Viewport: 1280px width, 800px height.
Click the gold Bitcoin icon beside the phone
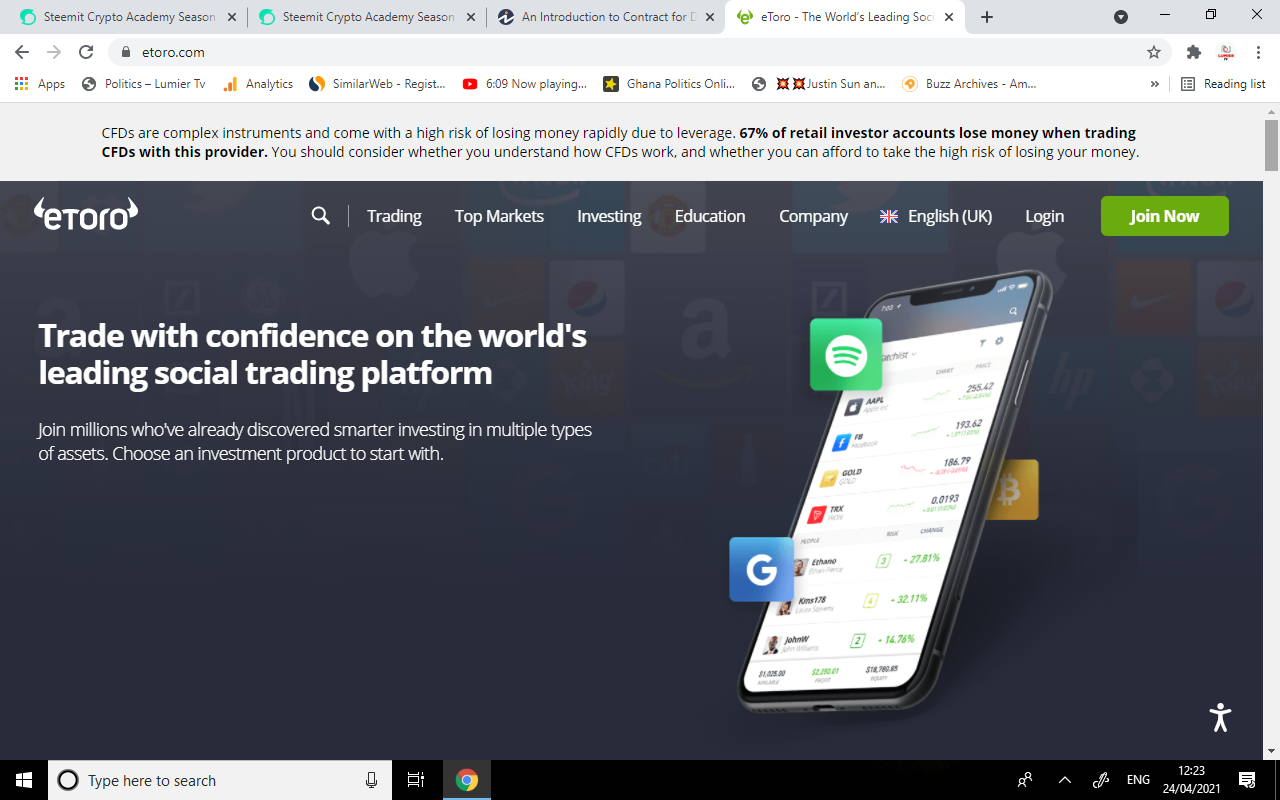coord(1011,490)
